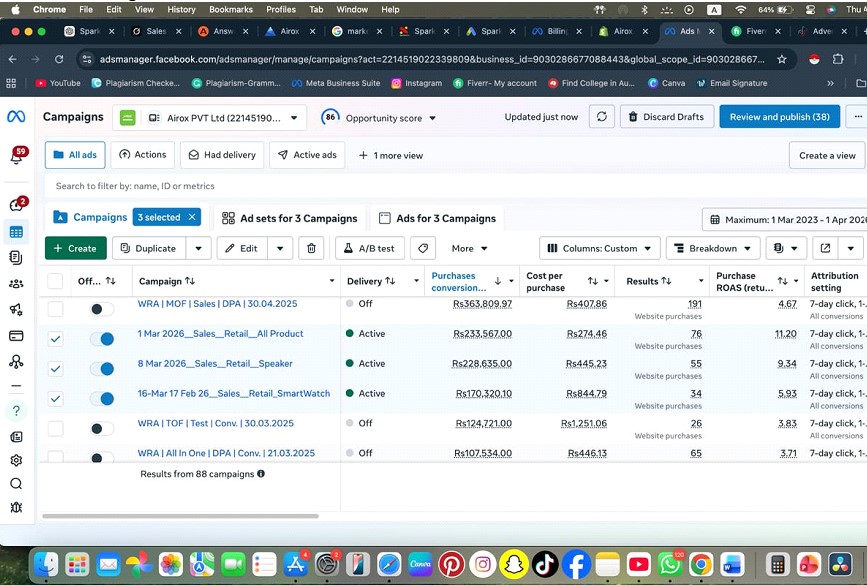Turn on WRA MOF Sales DPA campaign toggle

click(x=102, y=309)
